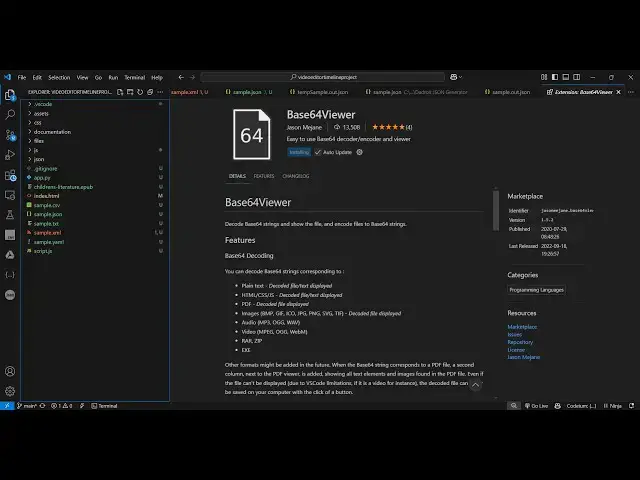
Task: Toggle the Auto Update checkbox
Action: pos(318,152)
